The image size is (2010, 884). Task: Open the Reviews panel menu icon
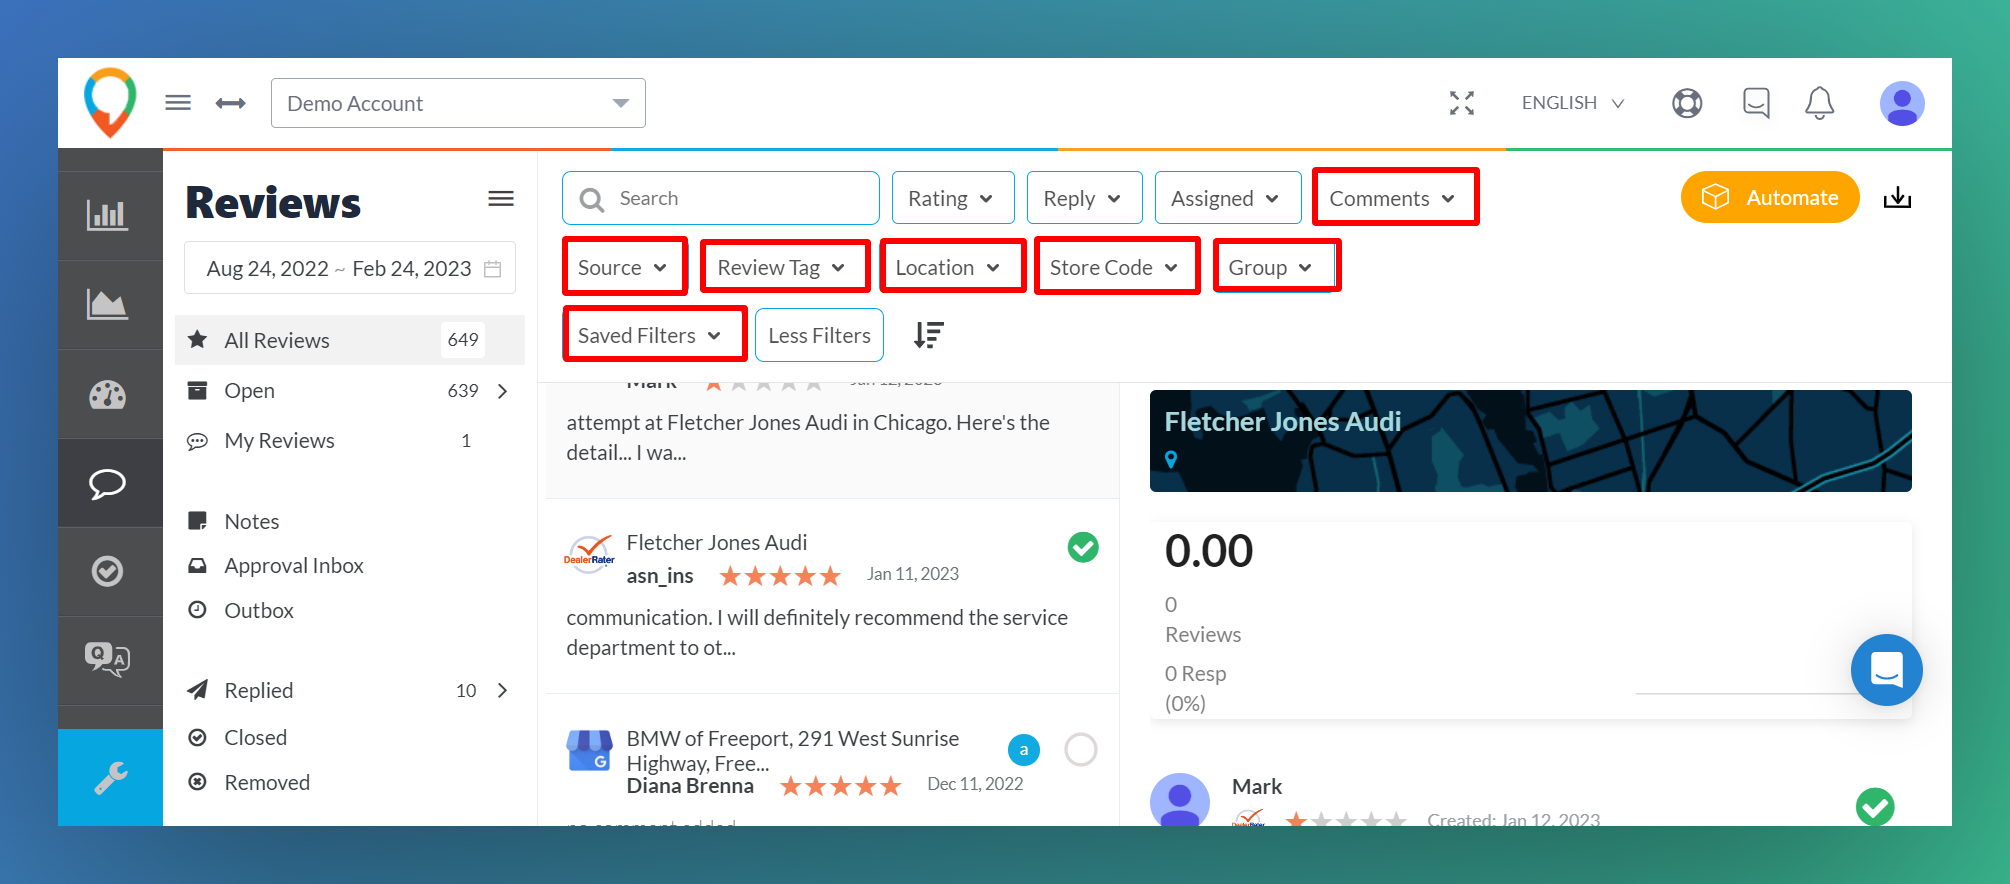pos(501,199)
